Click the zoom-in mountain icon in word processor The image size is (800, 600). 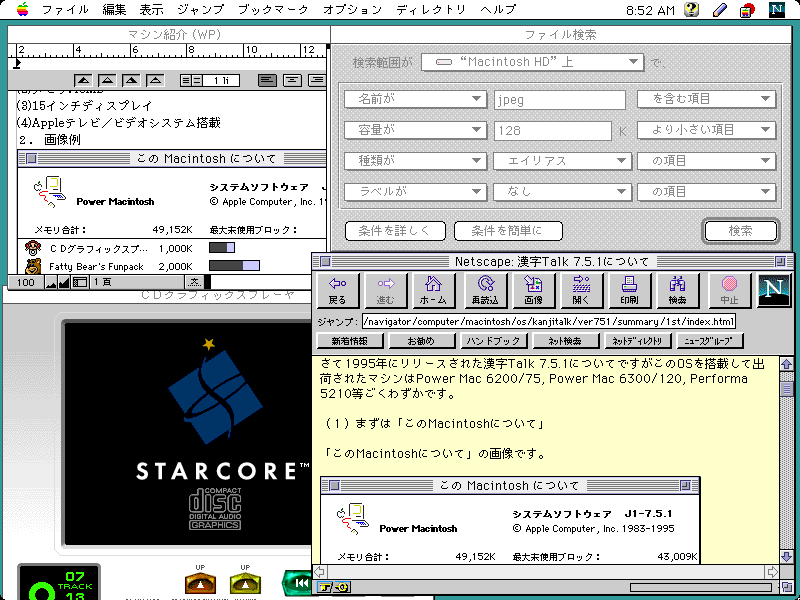point(64,282)
